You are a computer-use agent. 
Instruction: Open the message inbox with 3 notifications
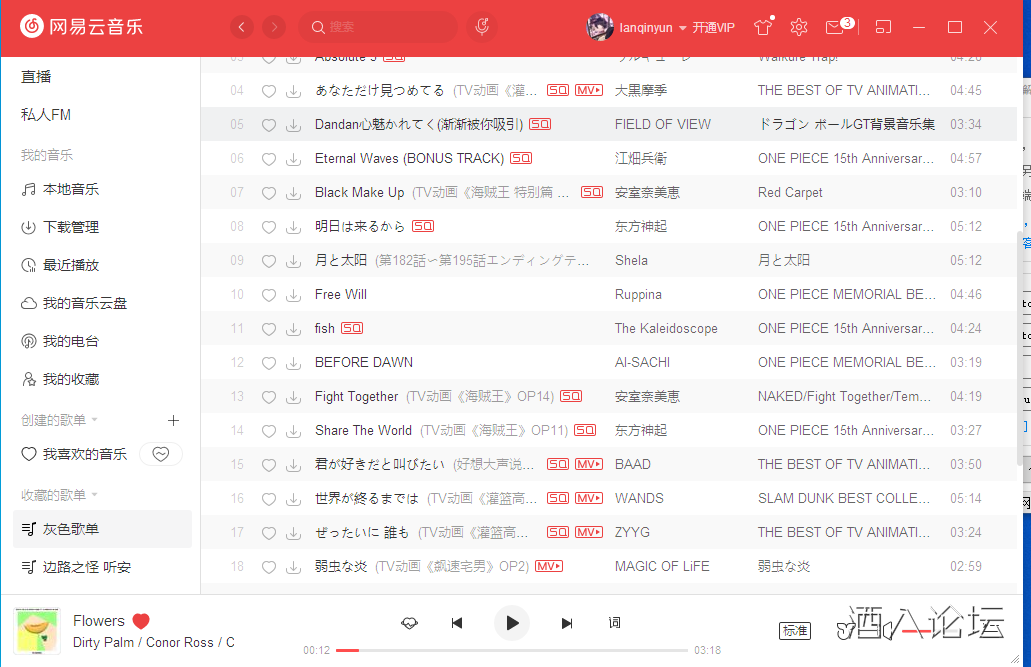pos(836,27)
